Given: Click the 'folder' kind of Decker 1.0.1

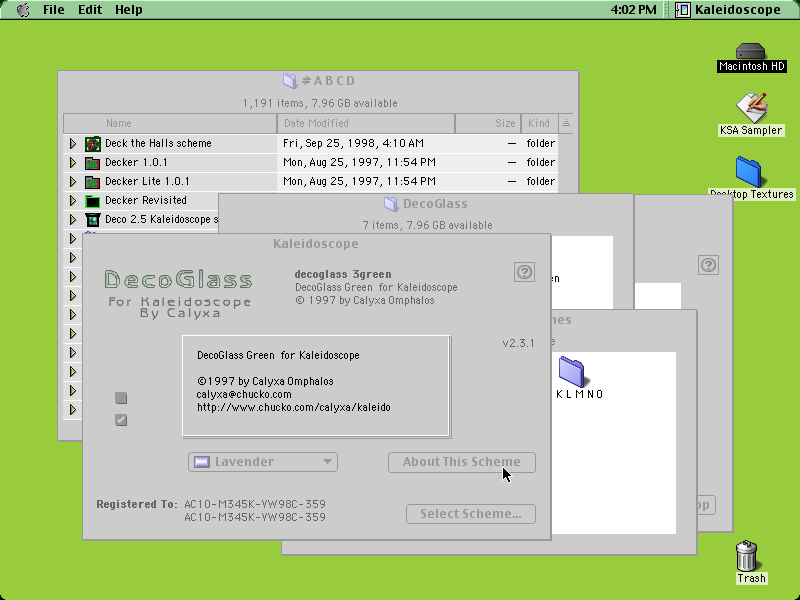Looking at the screenshot, I should (540, 162).
